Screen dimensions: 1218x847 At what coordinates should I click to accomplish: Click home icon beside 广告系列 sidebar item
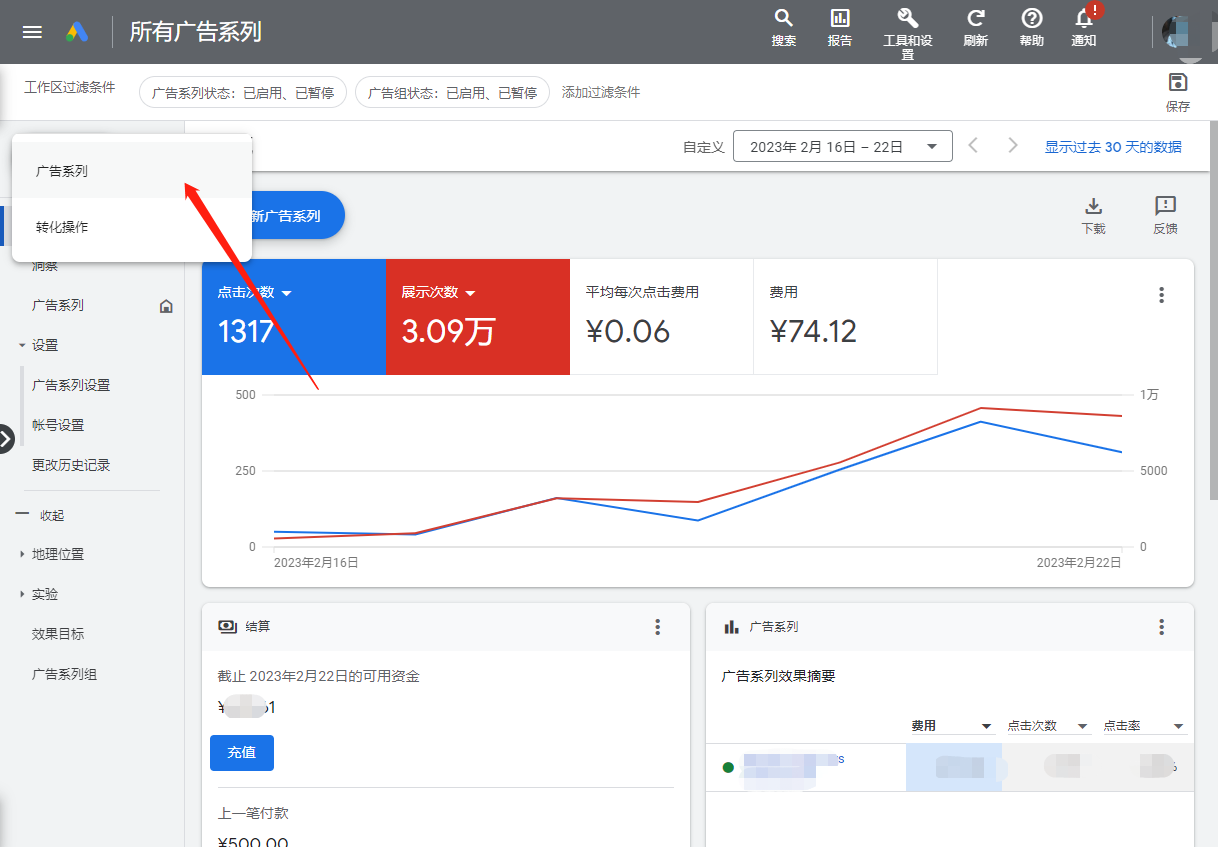(166, 306)
